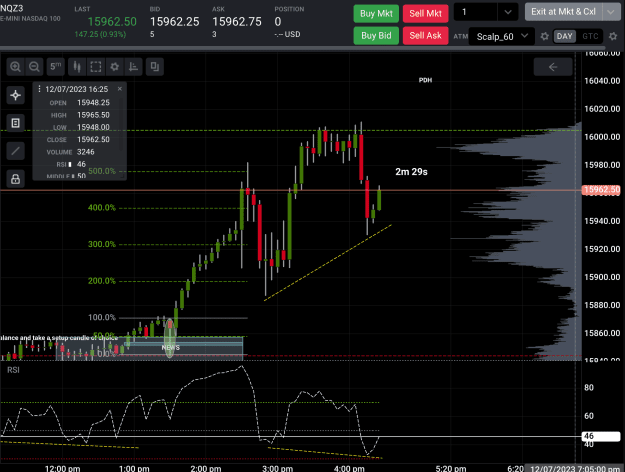
Task: Click the current price marker 15962.50 on axis
Action: [x=601, y=190]
